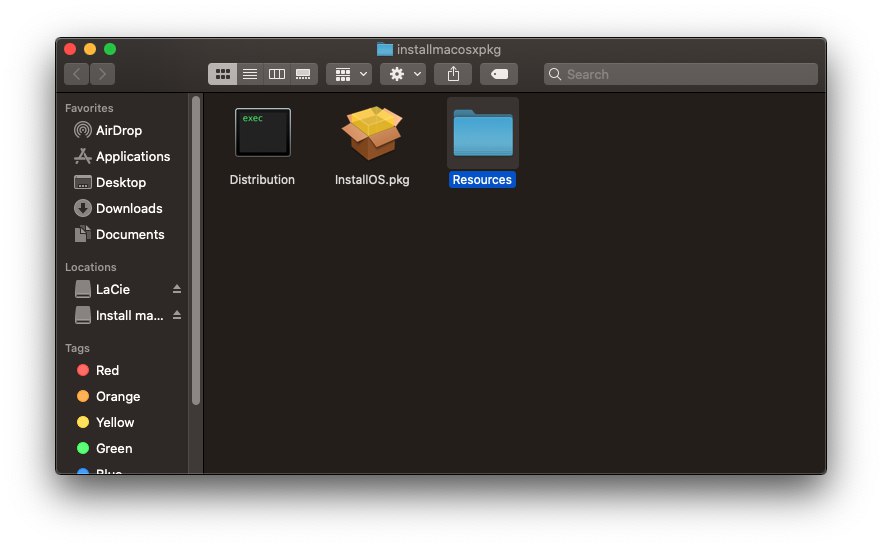Click in the Search field
The image size is (882, 548).
click(x=681, y=74)
